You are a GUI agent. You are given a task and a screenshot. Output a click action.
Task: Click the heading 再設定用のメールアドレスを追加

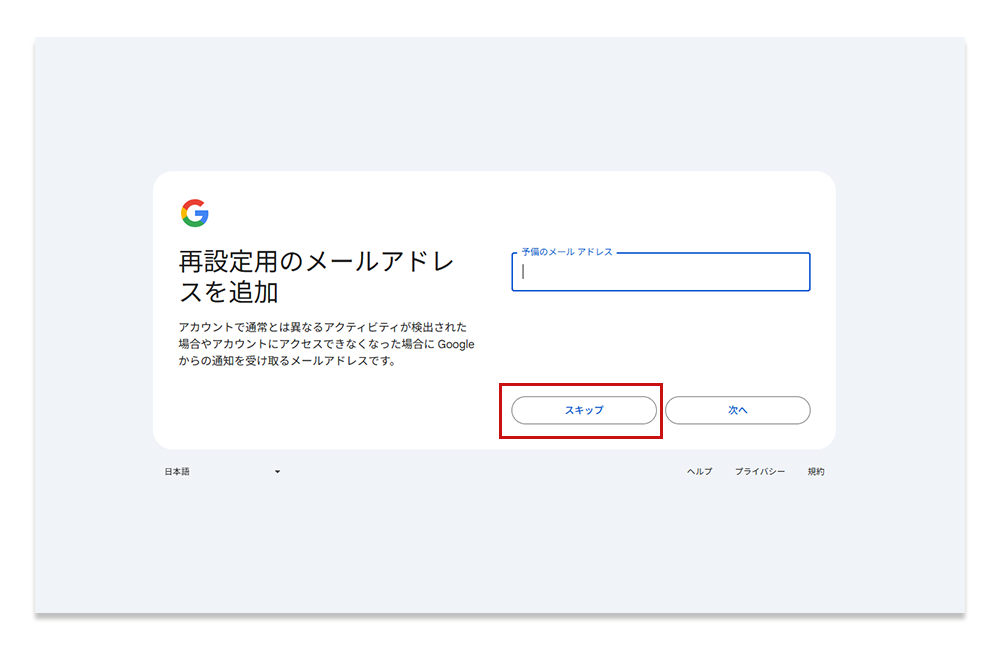(317, 277)
